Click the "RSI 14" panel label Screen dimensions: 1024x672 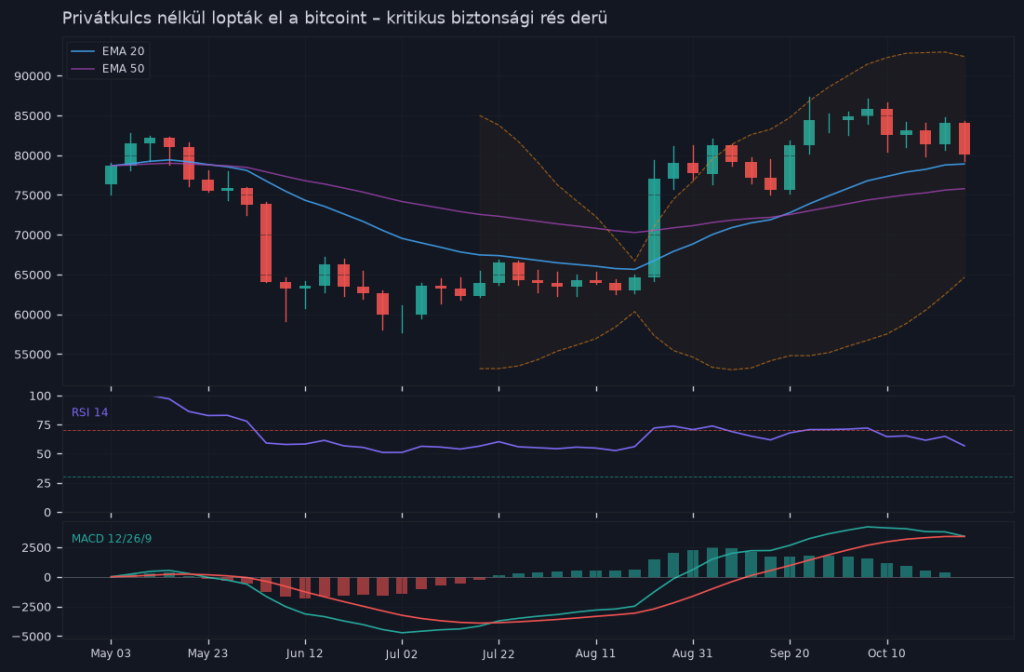coord(89,412)
